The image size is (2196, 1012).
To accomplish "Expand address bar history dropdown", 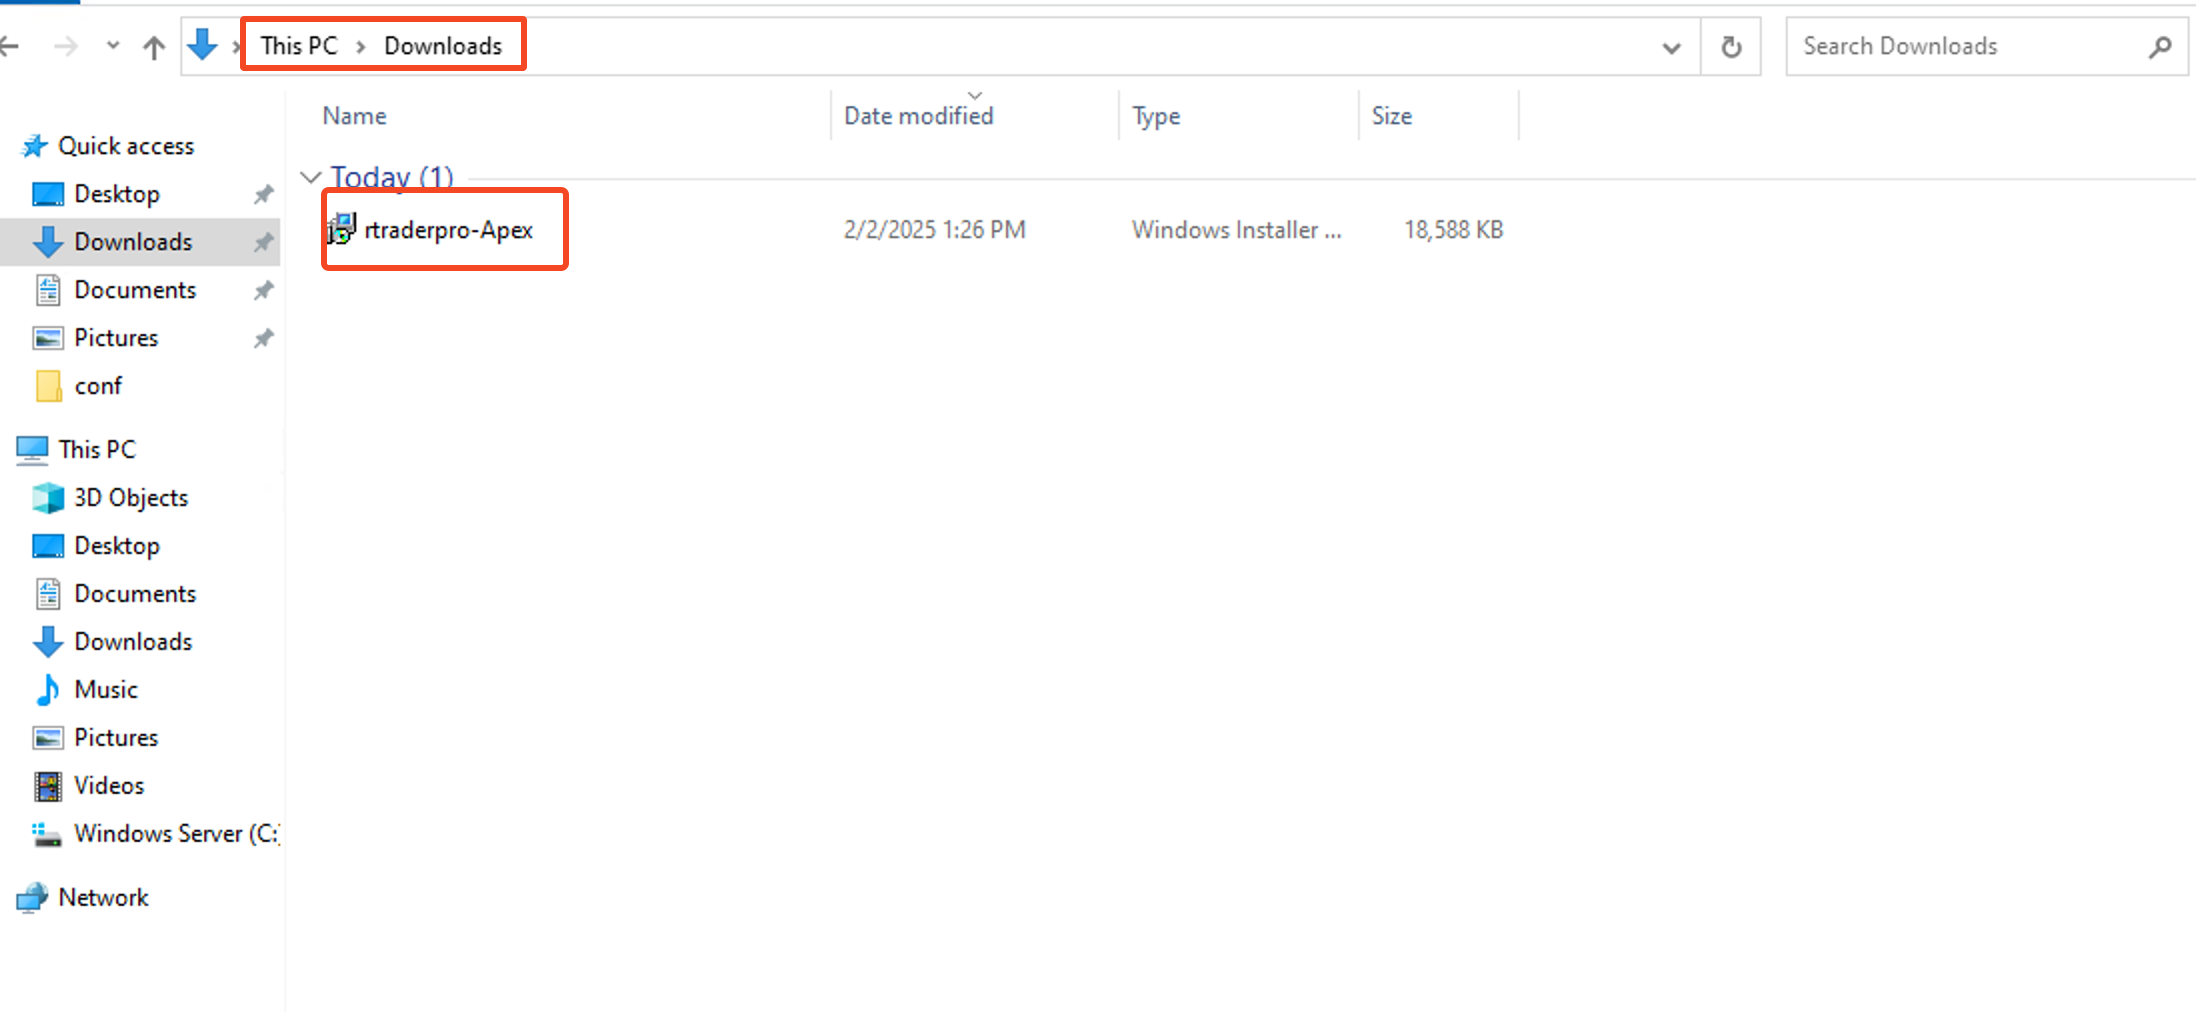I will [x=1671, y=47].
